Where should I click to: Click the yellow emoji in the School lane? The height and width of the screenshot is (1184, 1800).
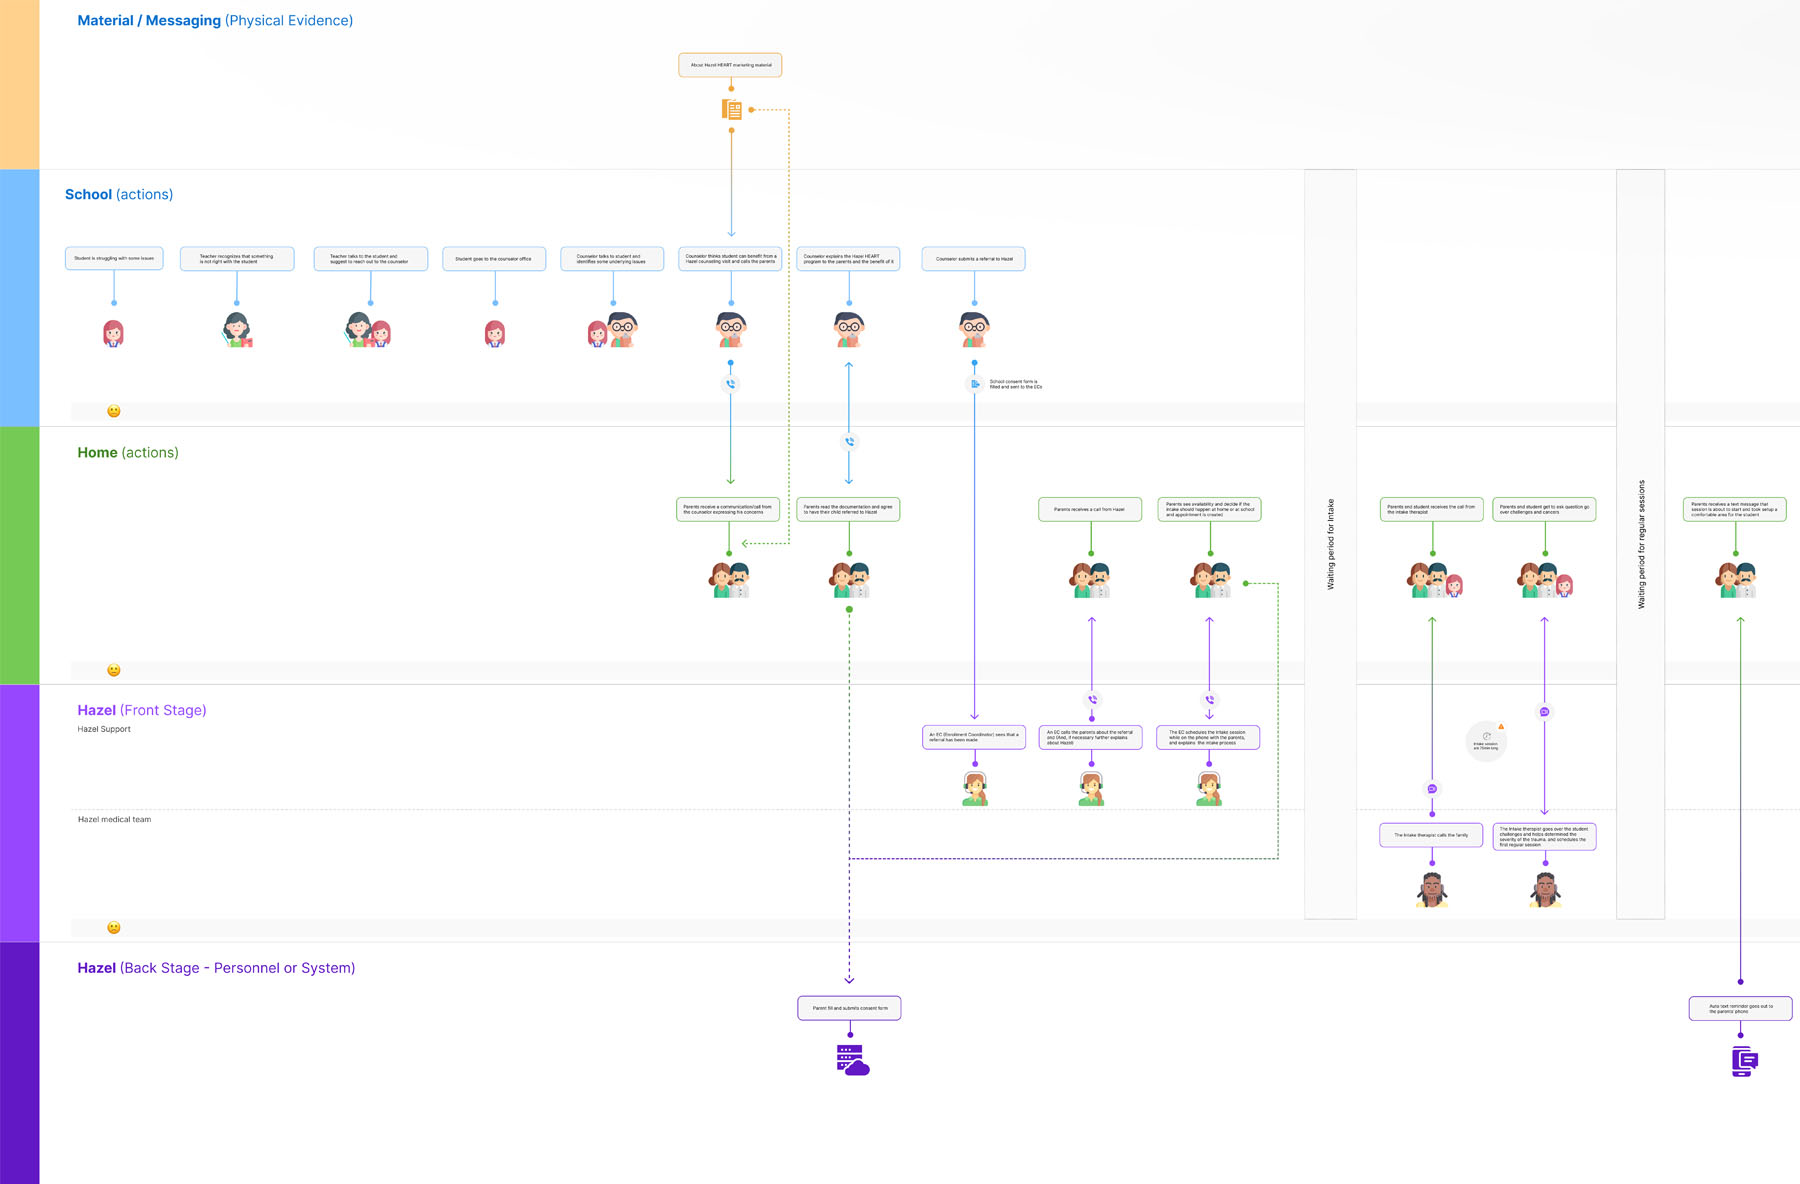pos(114,411)
